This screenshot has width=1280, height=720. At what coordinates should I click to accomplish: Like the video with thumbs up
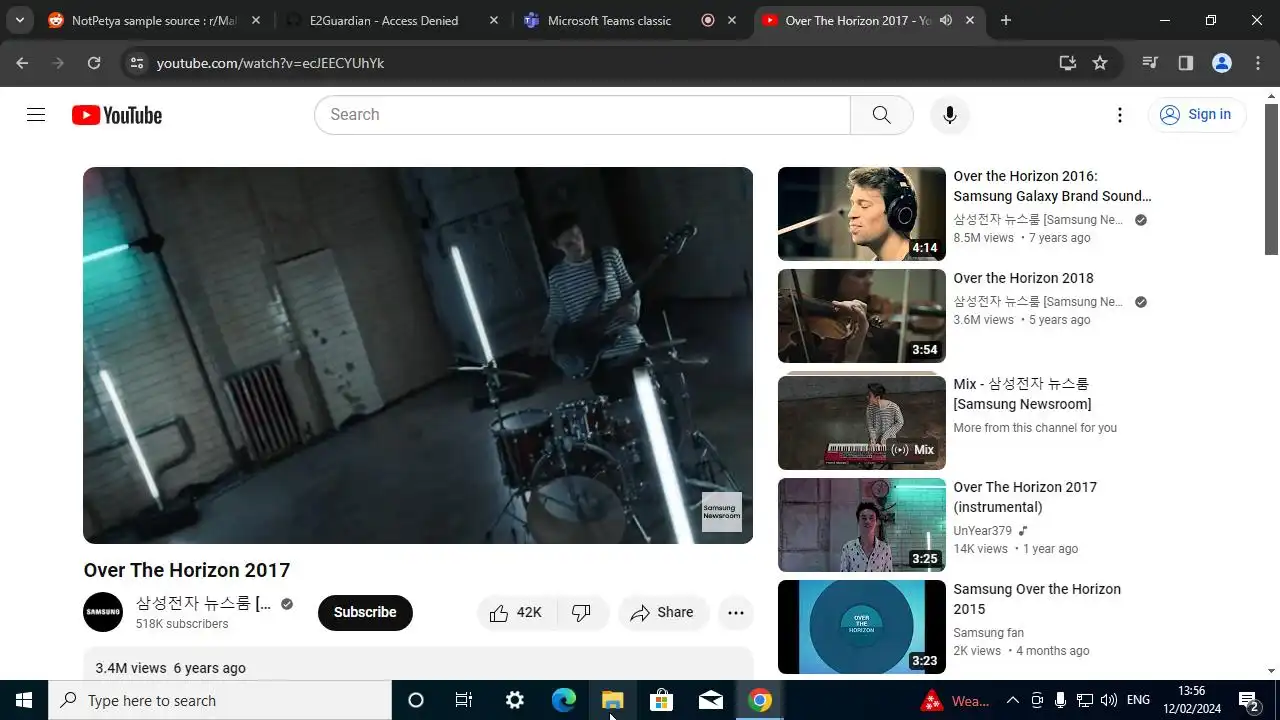click(x=515, y=613)
